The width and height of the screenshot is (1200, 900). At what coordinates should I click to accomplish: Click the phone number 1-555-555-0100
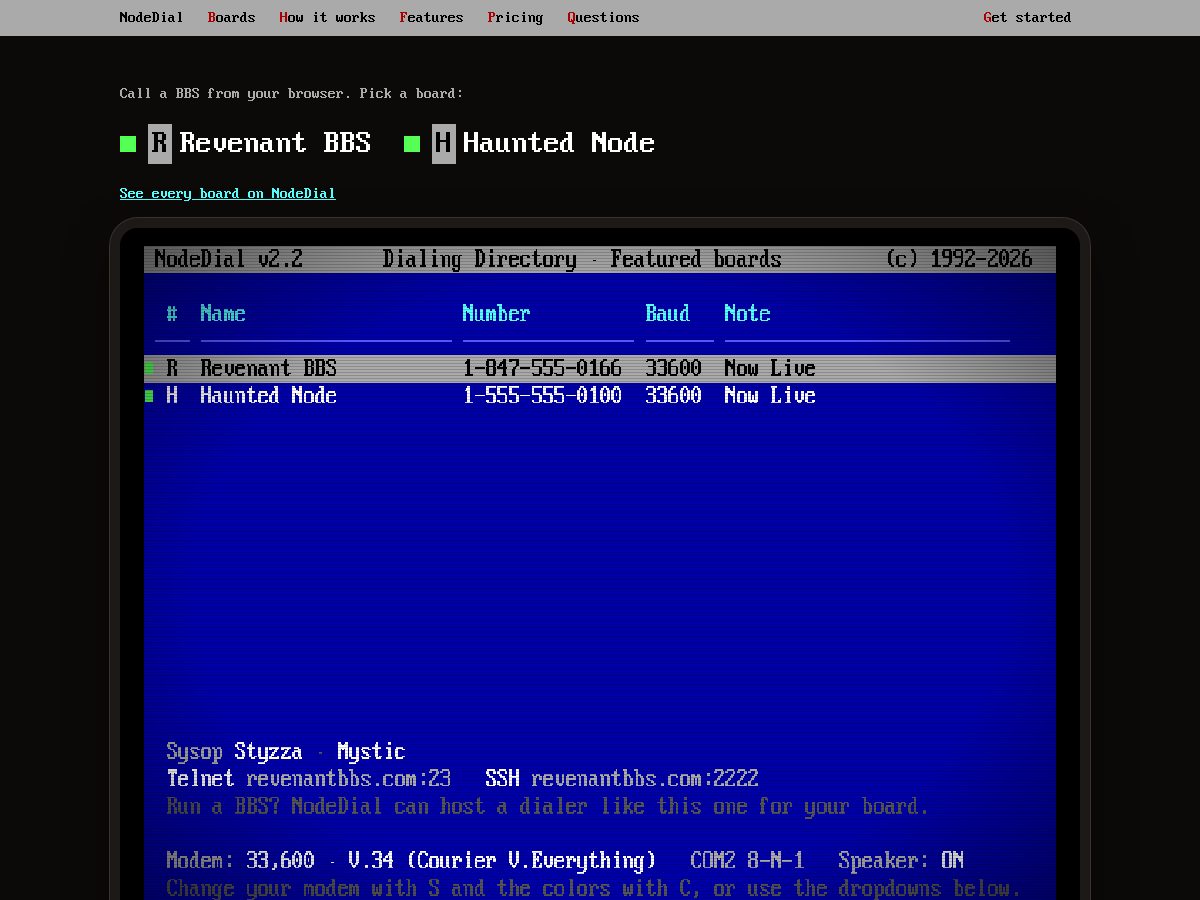coord(542,396)
